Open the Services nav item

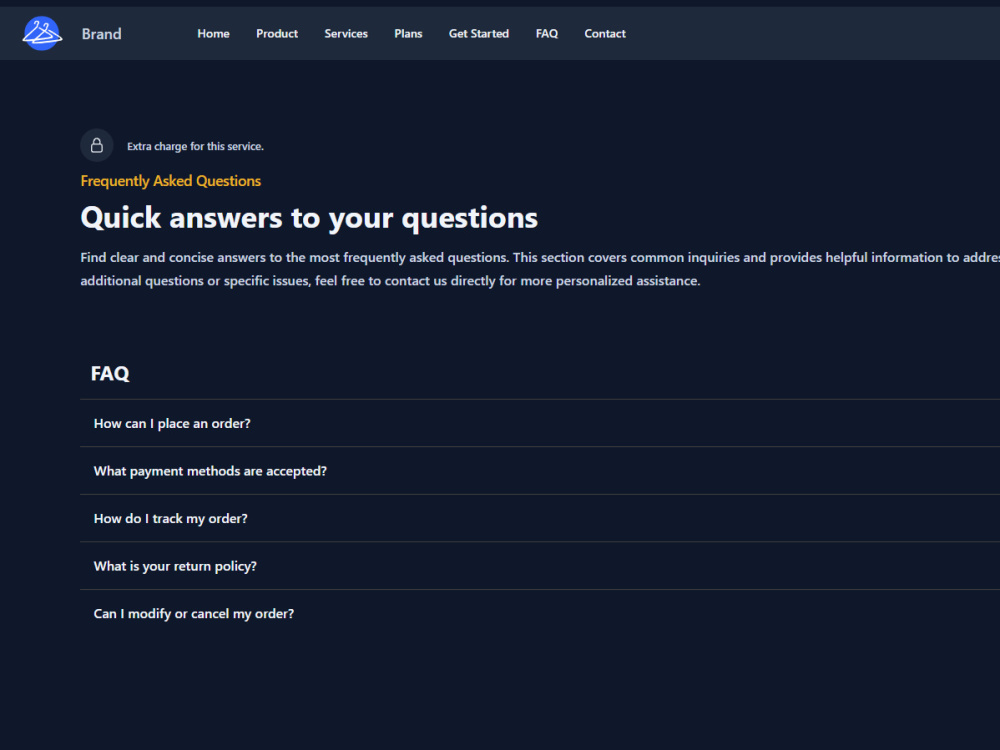click(x=346, y=34)
